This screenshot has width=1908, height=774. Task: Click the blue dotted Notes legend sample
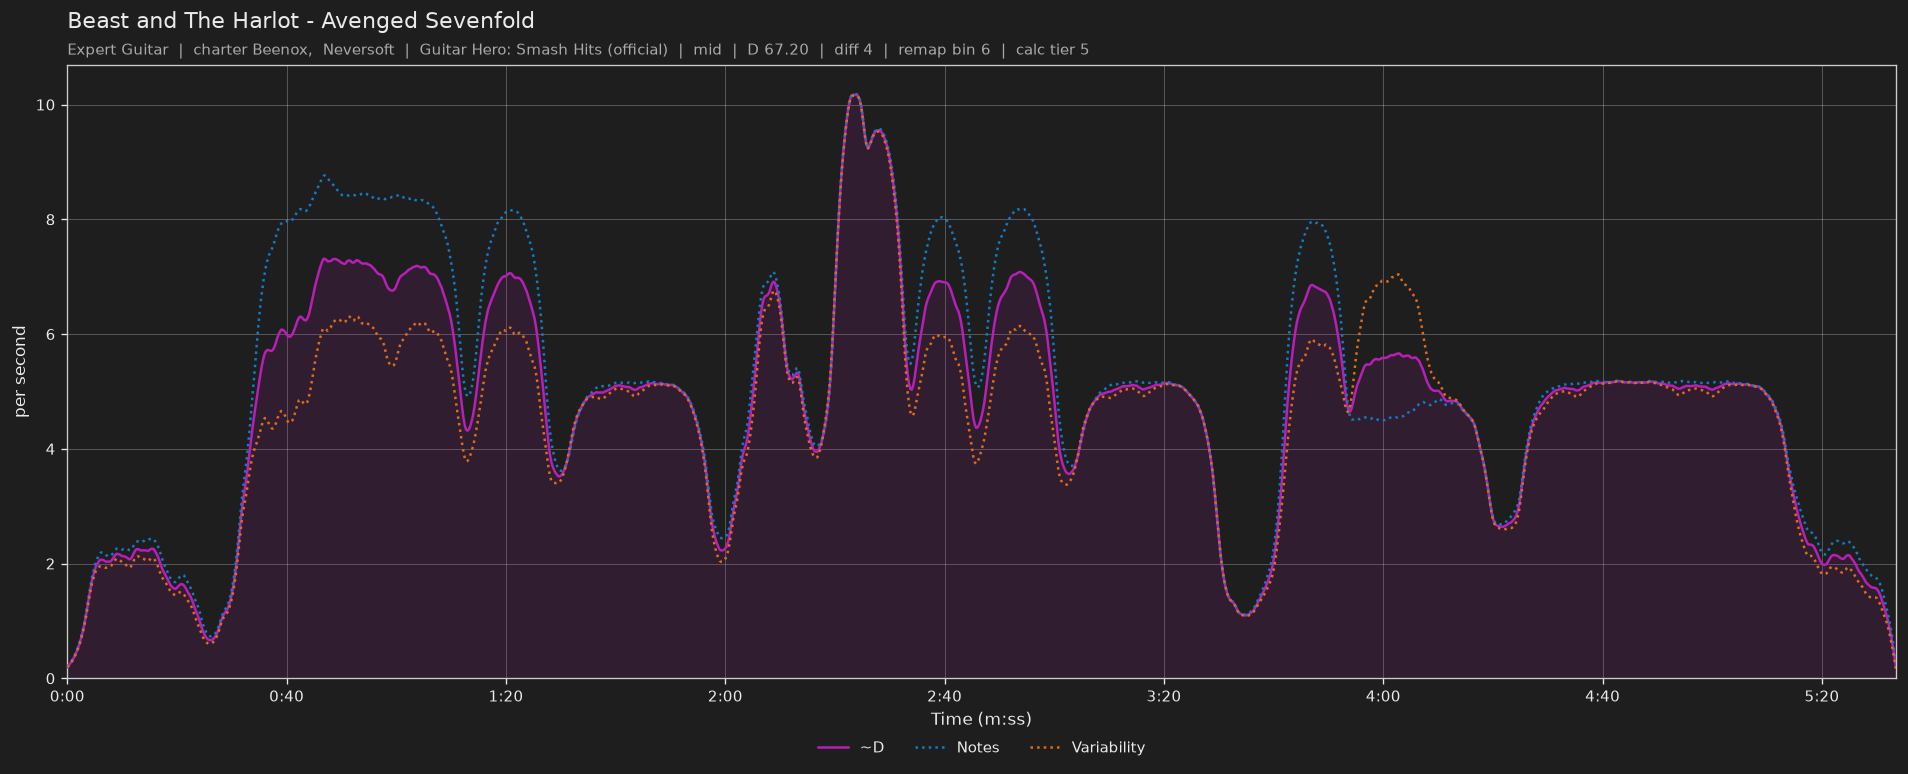point(930,748)
